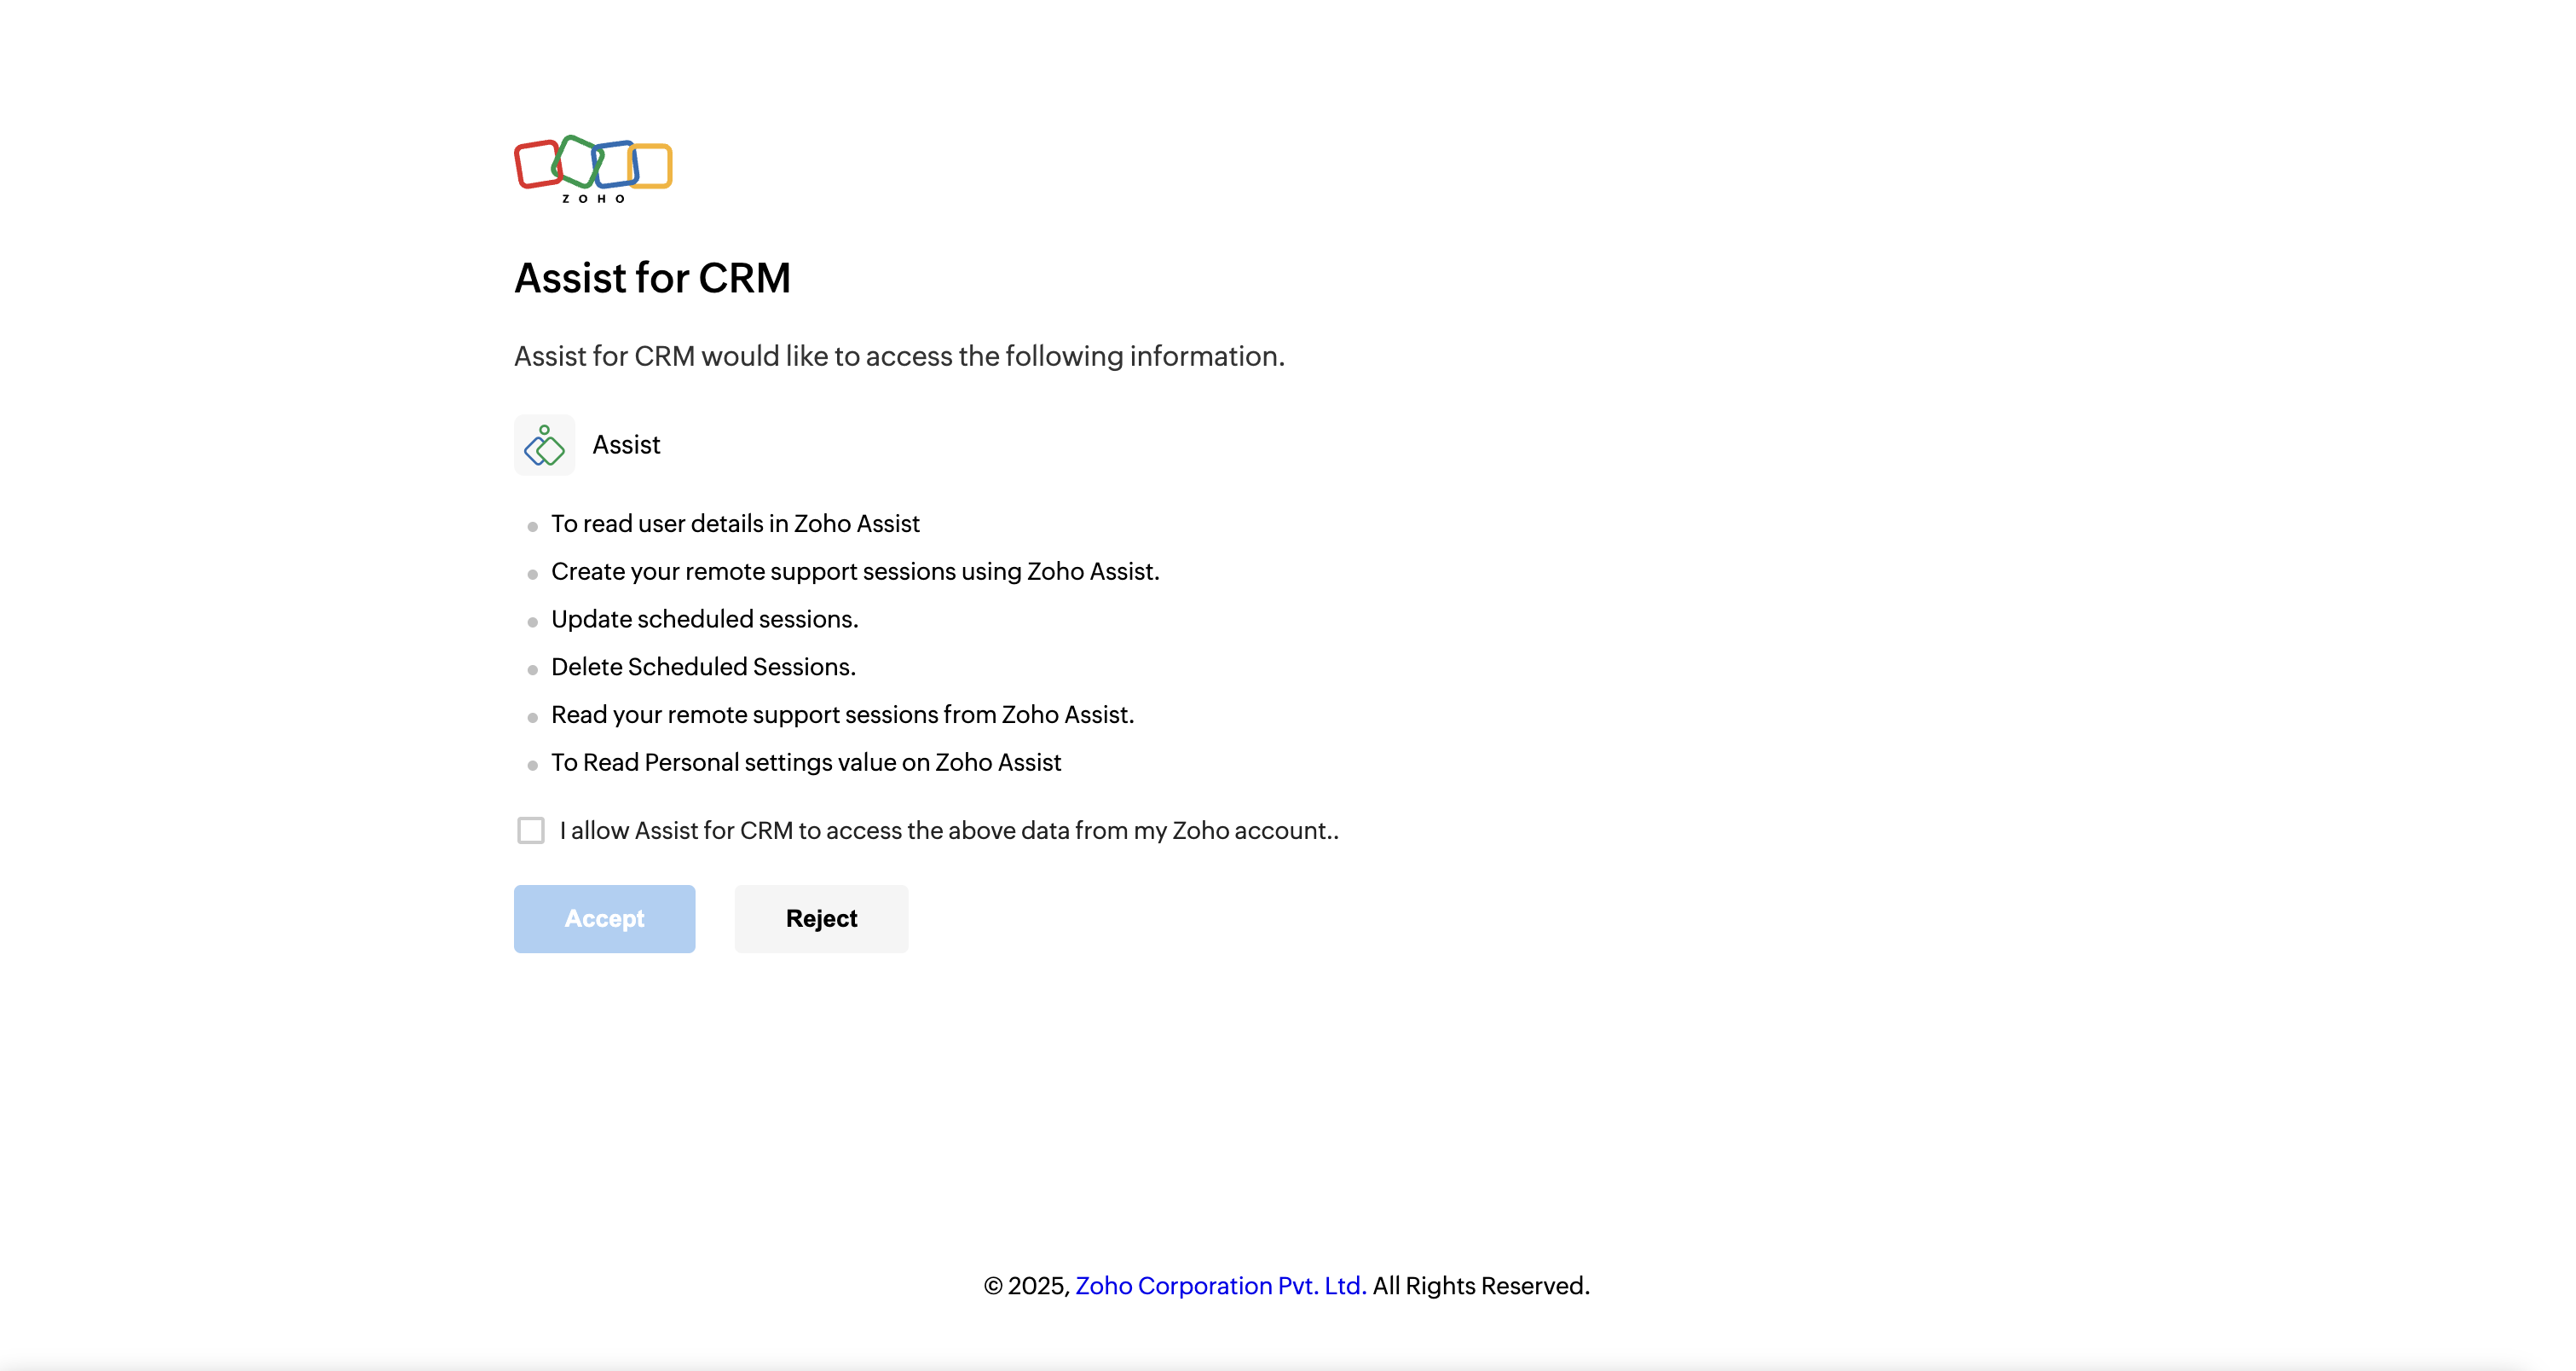Click the 'Create your remote support sessions' permission
This screenshot has height=1371, width=2576.
coord(855,572)
